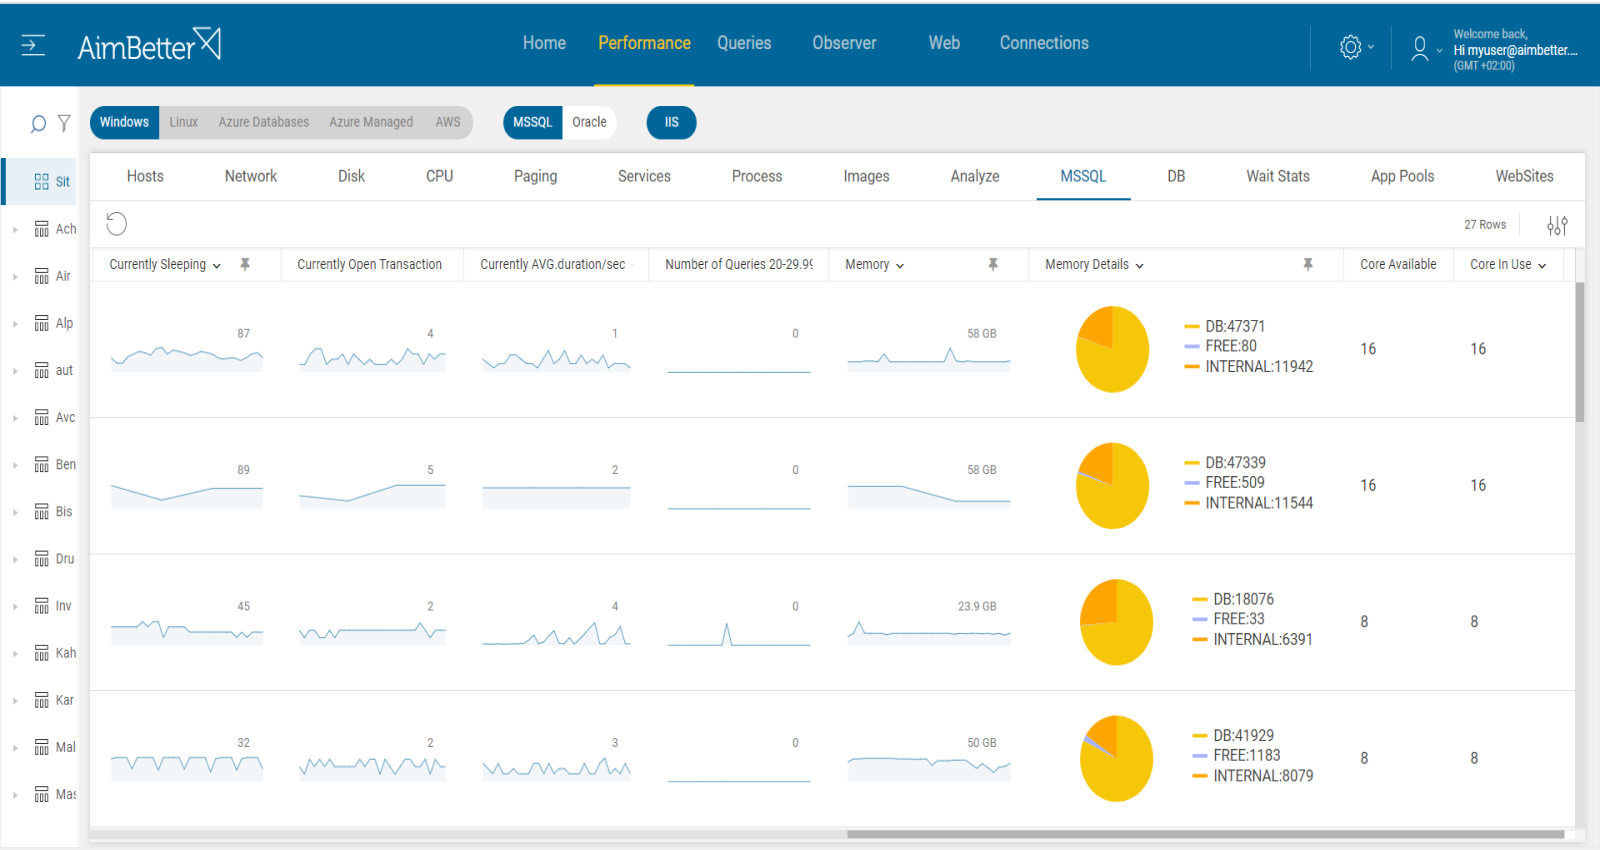Screen dimensions: 1600x850
Task: Click server icon next to Ach
Action: coord(41,229)
